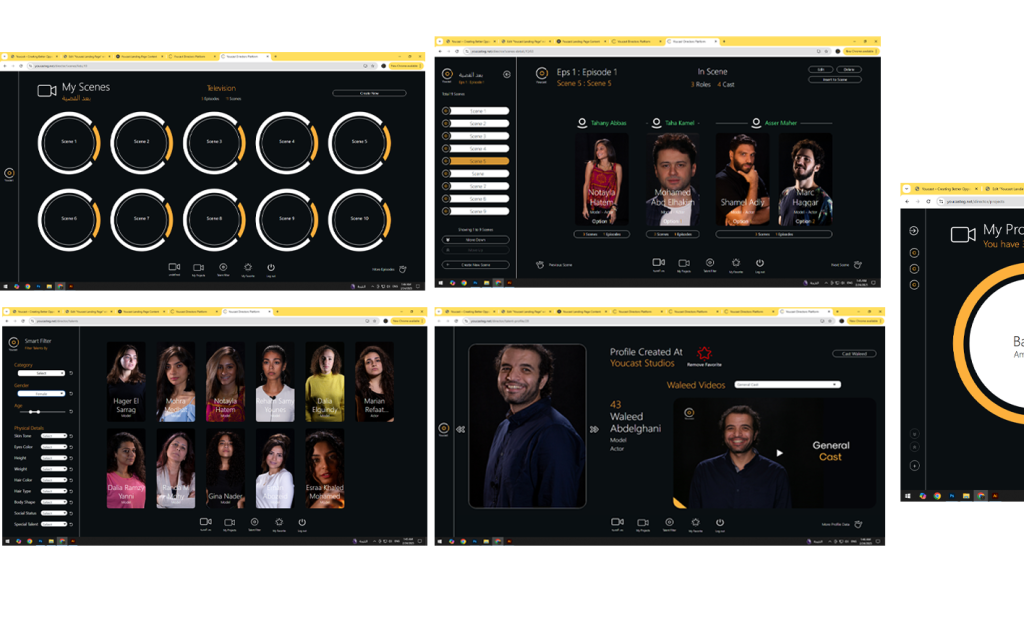Open My Favorite from the profile page toolbar

pyautogui.click(x=695, y=522)
